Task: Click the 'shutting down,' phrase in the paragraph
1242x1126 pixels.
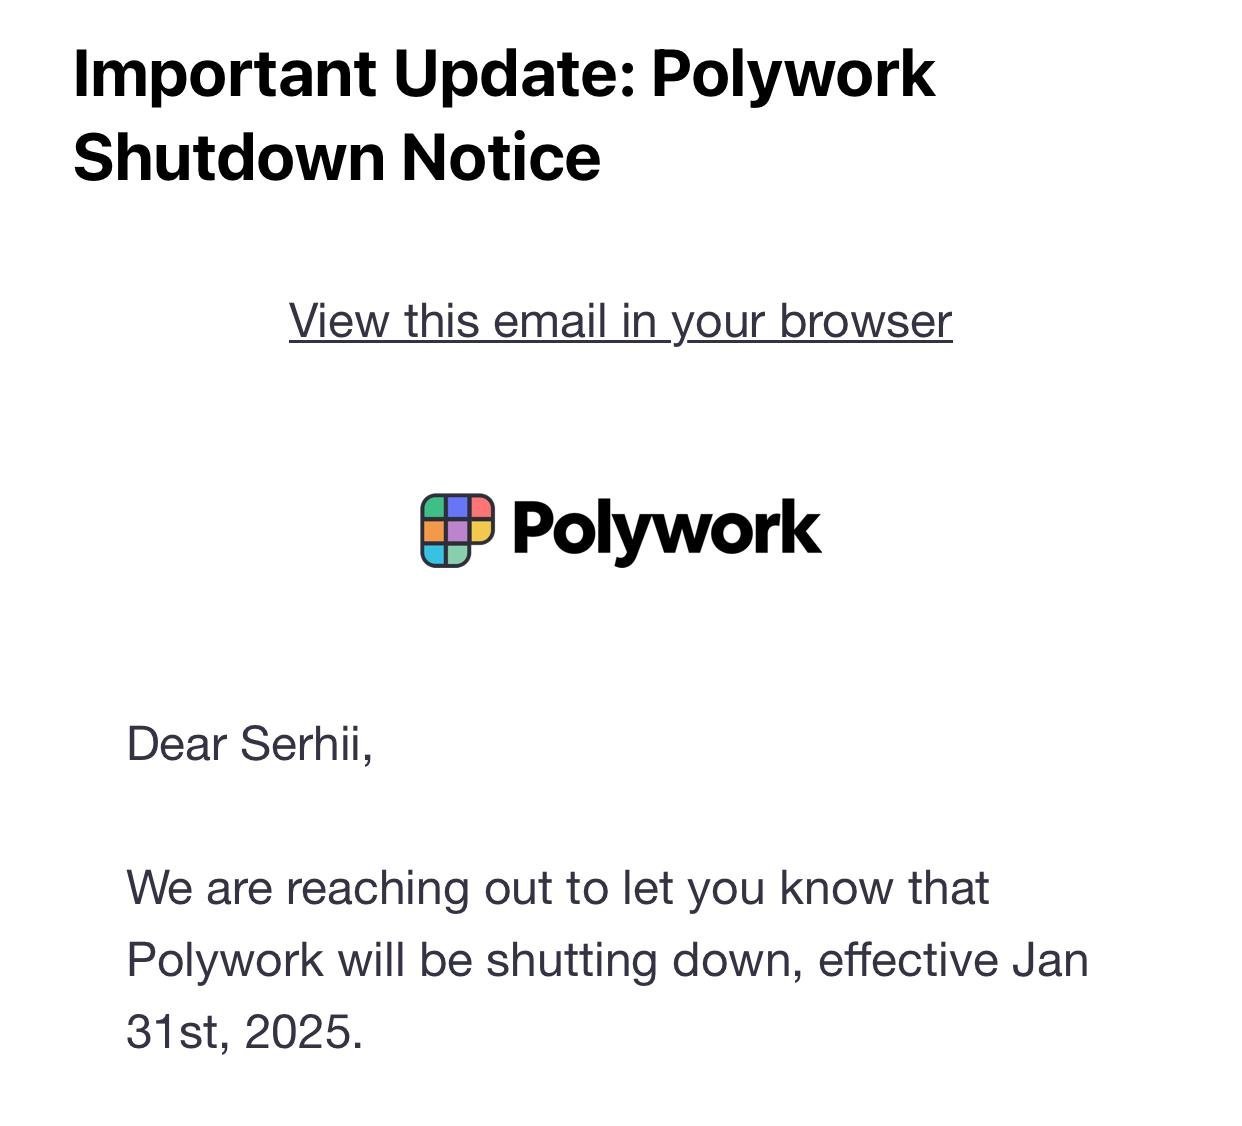Action: tap(645, 961)
